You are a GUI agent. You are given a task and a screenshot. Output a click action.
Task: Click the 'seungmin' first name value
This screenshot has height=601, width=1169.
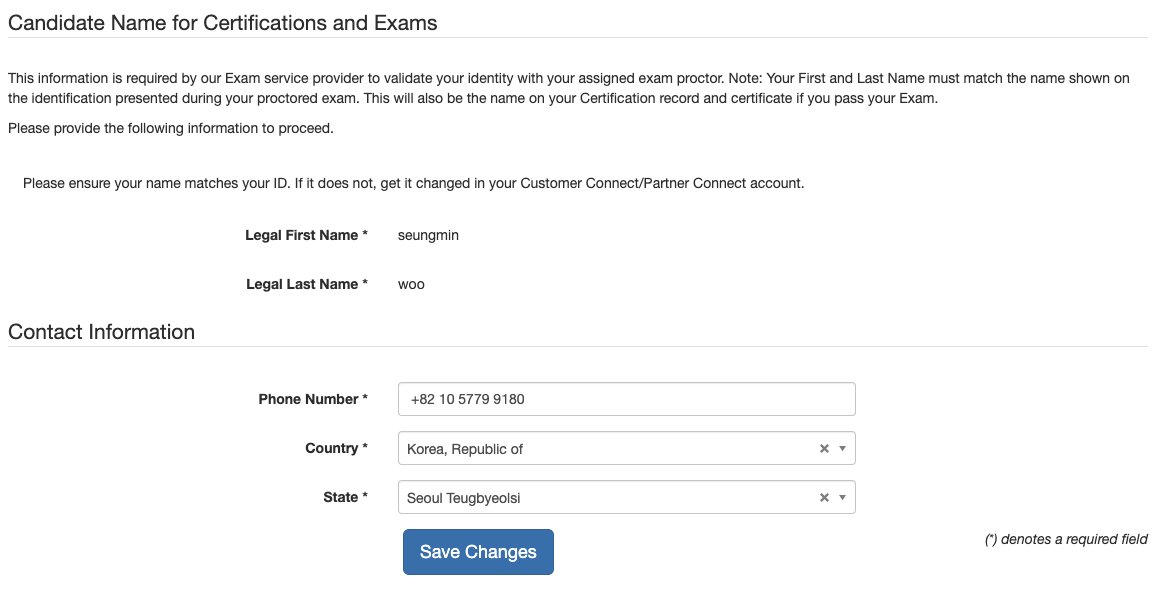[x=428, y=236]
